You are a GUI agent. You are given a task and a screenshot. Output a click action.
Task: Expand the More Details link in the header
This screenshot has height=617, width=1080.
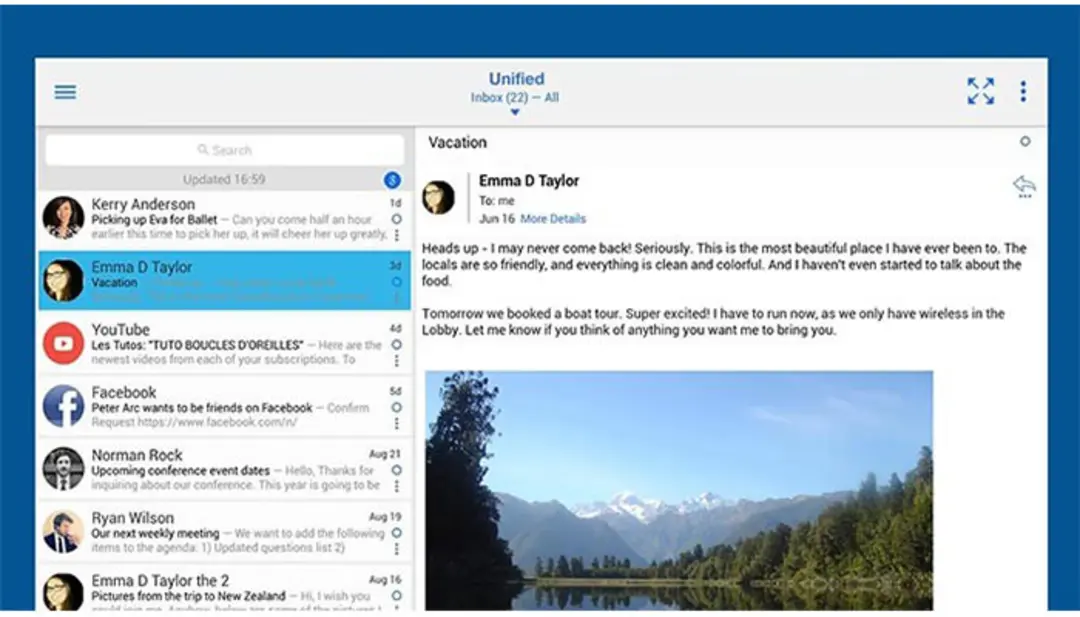(x=553, y=218)
